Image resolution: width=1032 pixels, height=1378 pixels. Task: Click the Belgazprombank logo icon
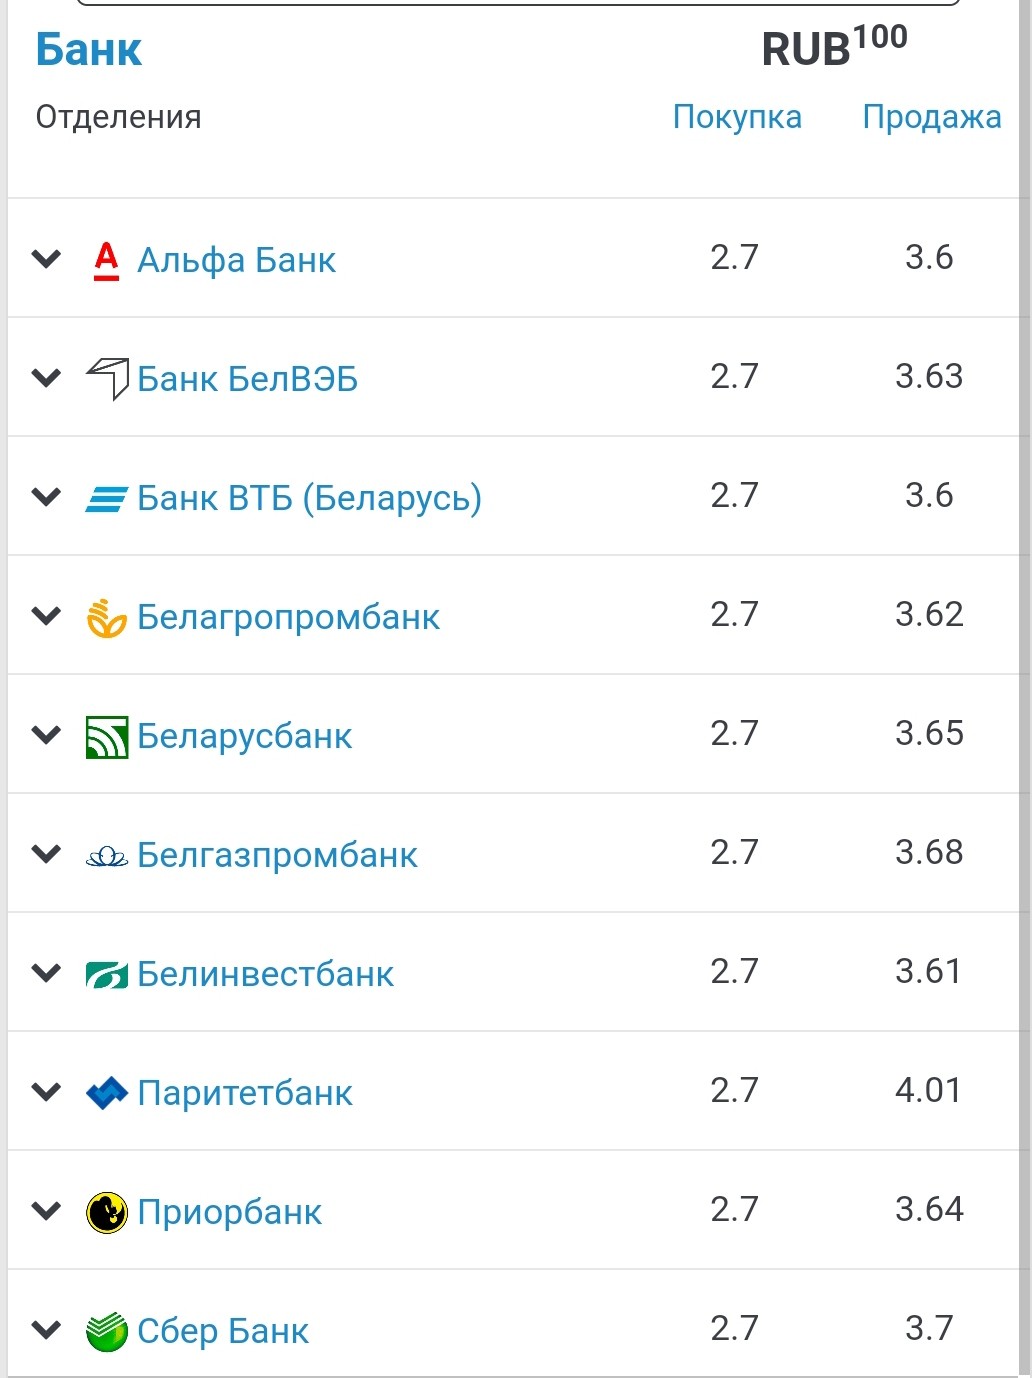tap(107, 856)
